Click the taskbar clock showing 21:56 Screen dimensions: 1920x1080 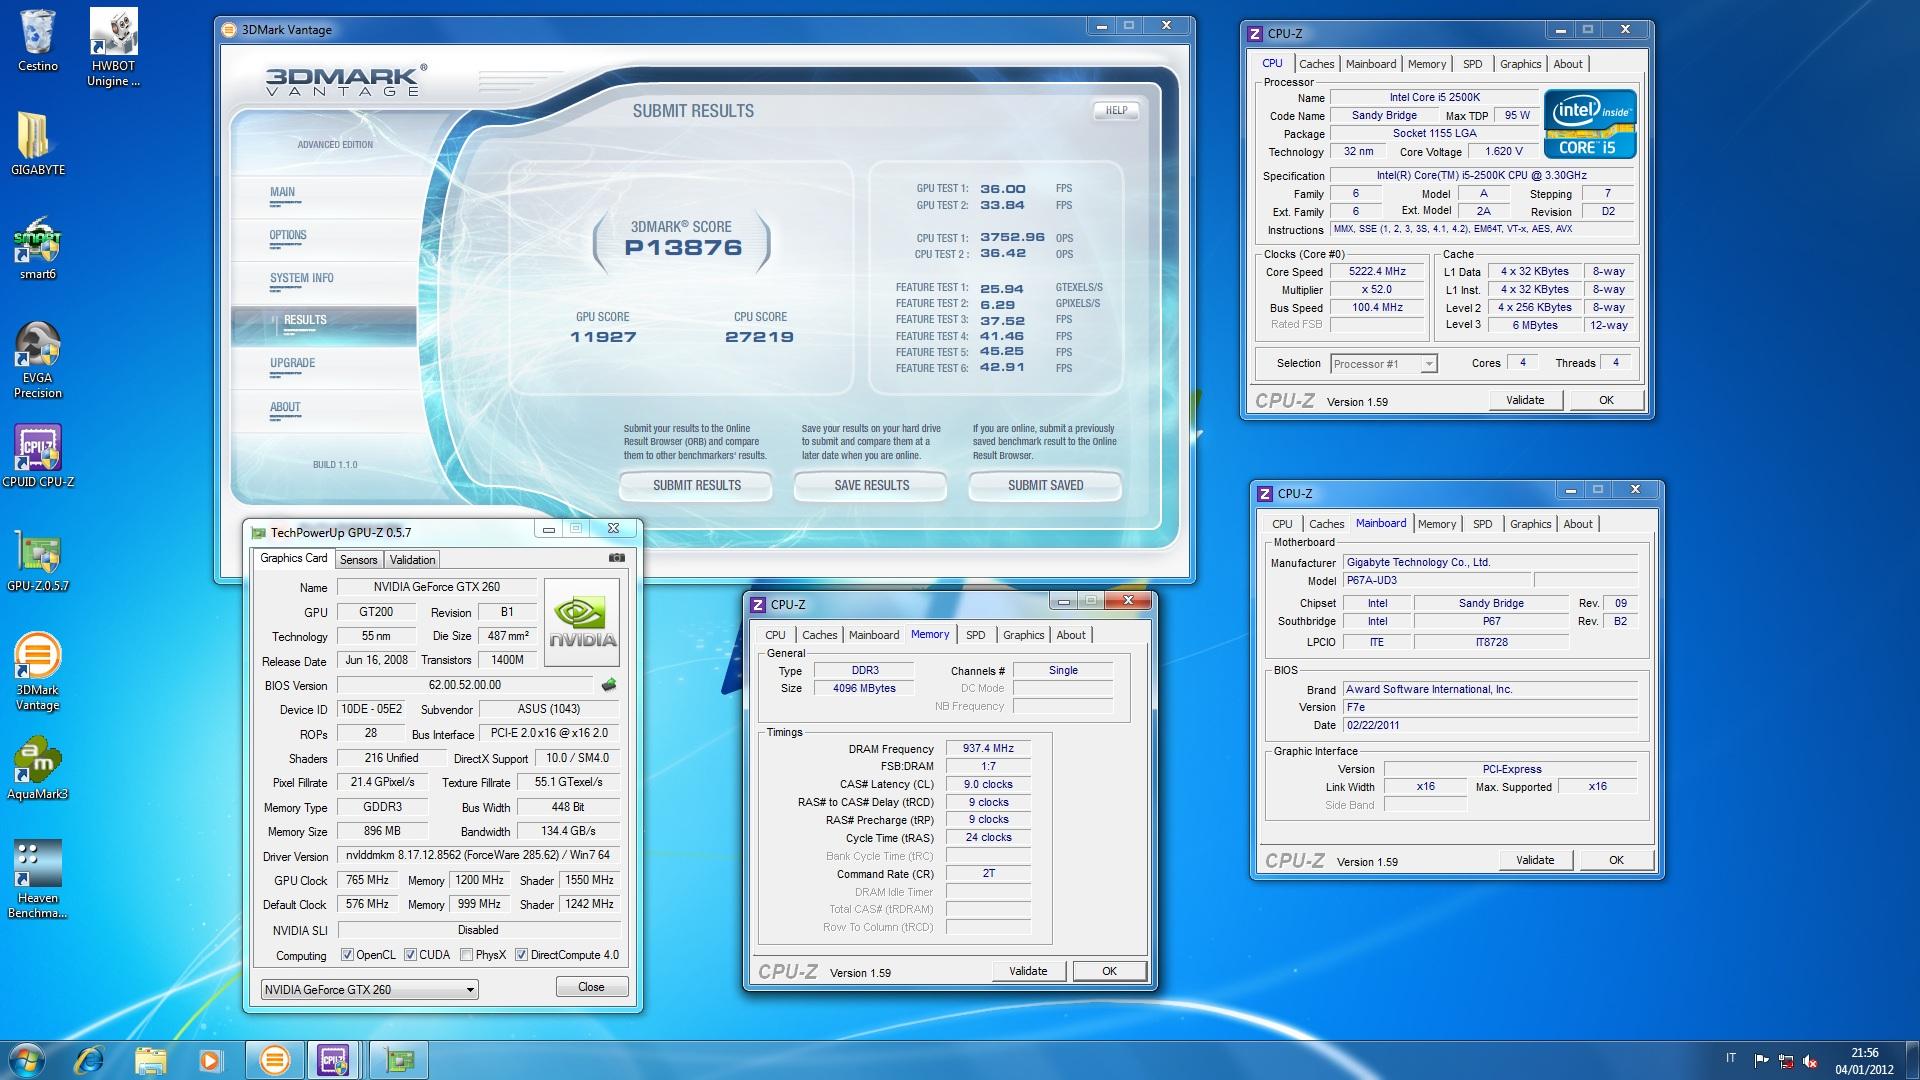1864,1061
